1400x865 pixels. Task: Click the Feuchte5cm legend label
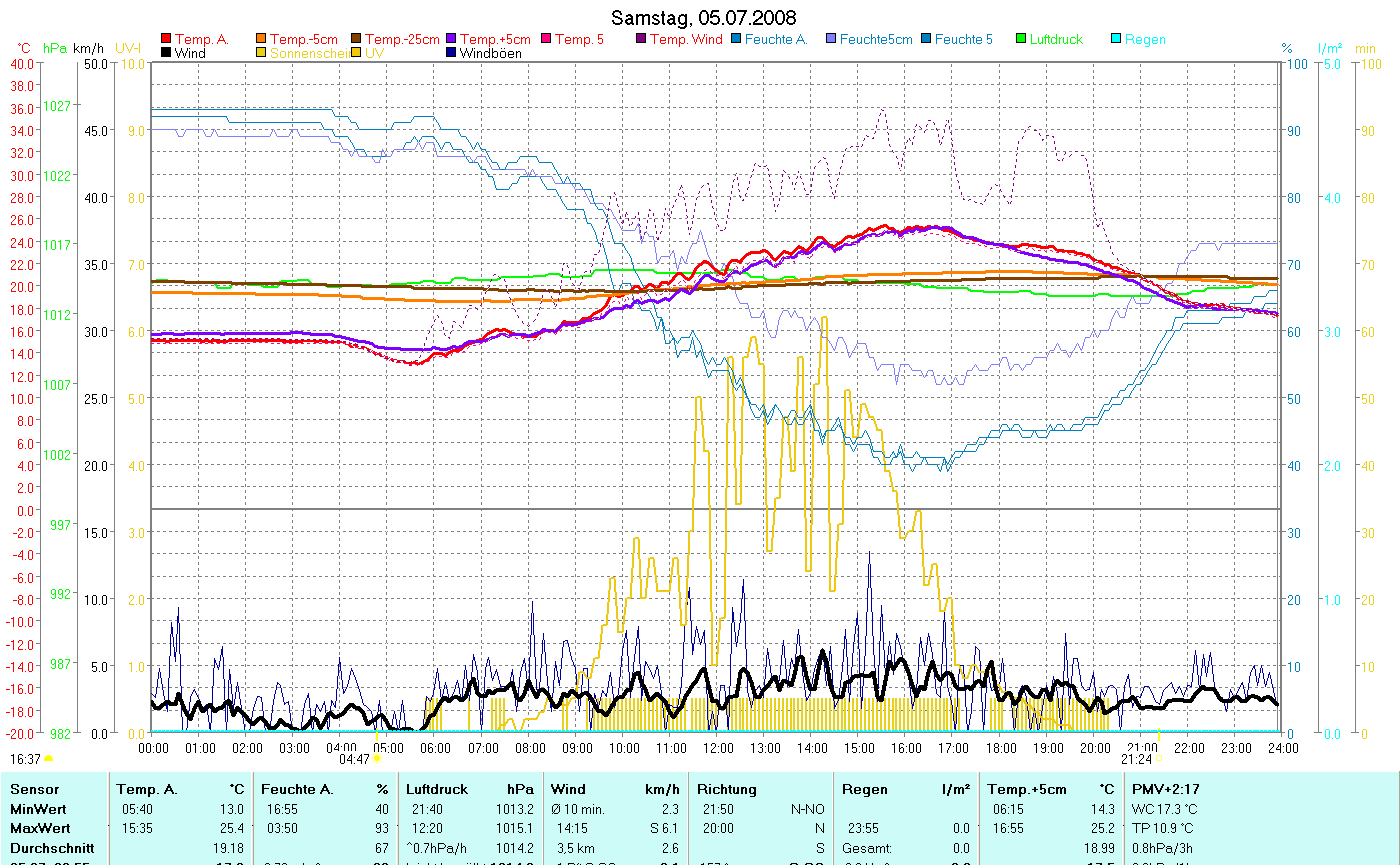tap(875, 40)
